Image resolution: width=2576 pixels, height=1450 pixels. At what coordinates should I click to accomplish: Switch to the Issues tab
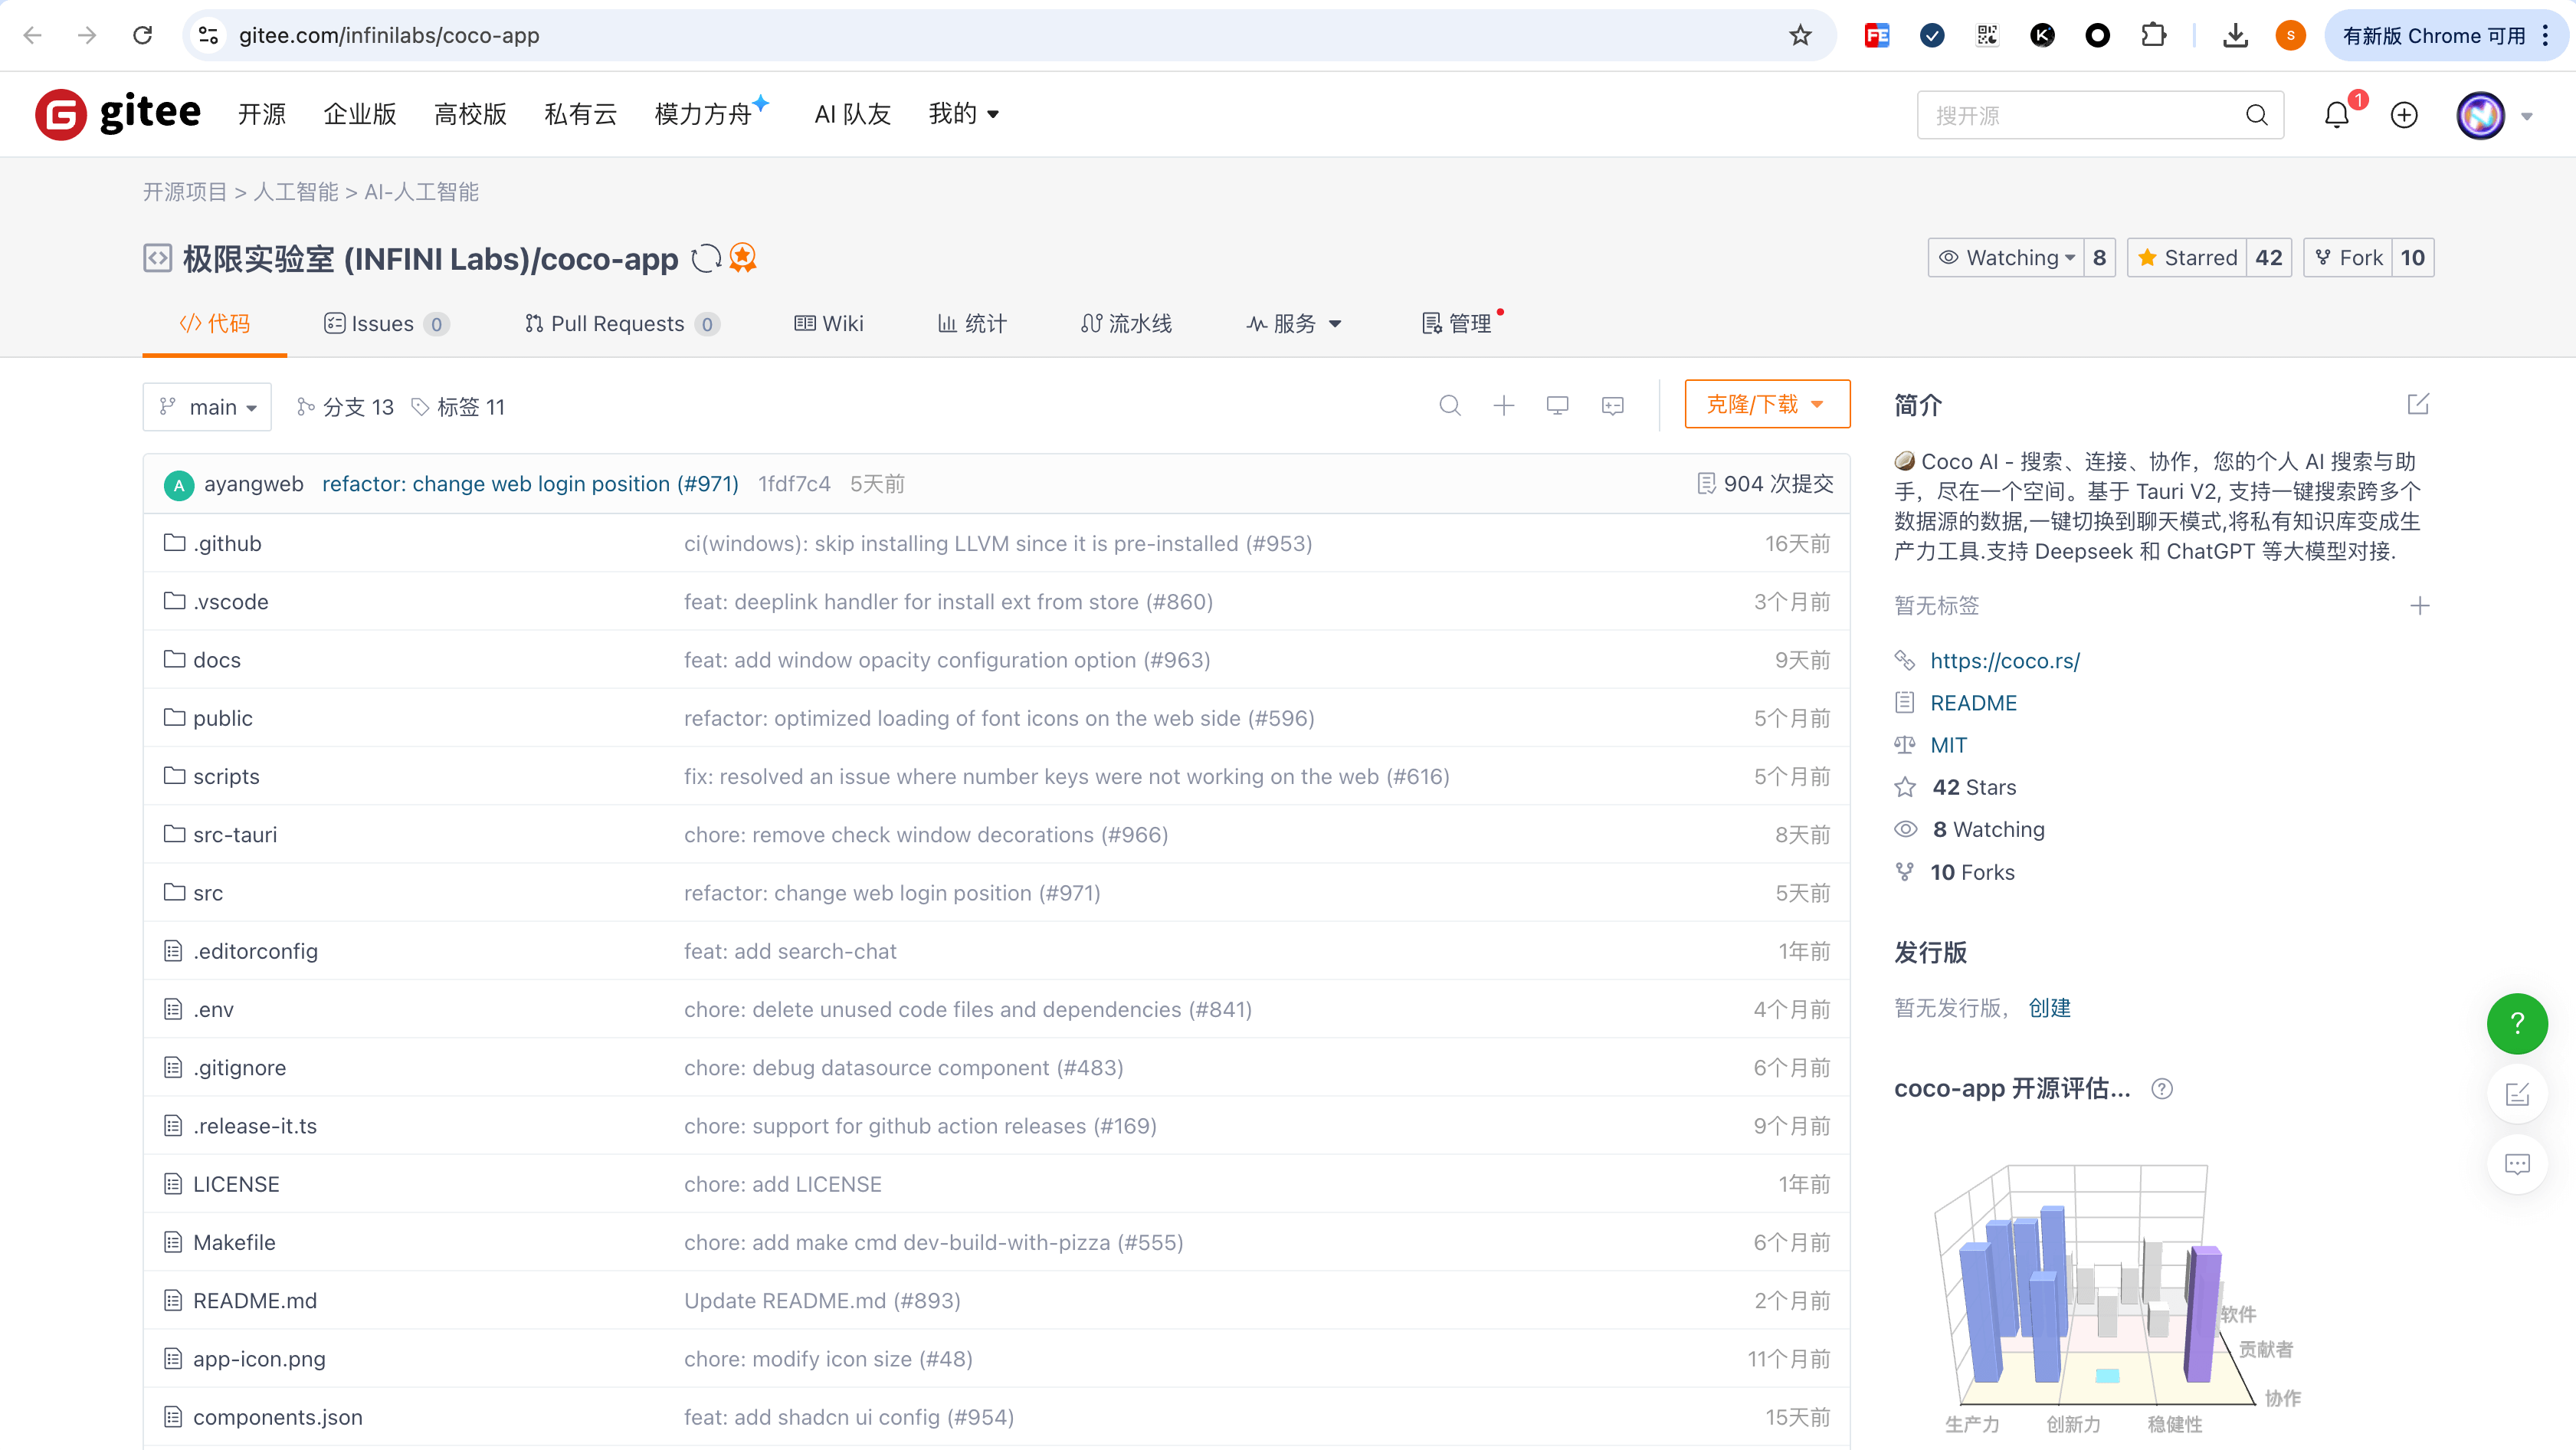click(x=384, y=323)
